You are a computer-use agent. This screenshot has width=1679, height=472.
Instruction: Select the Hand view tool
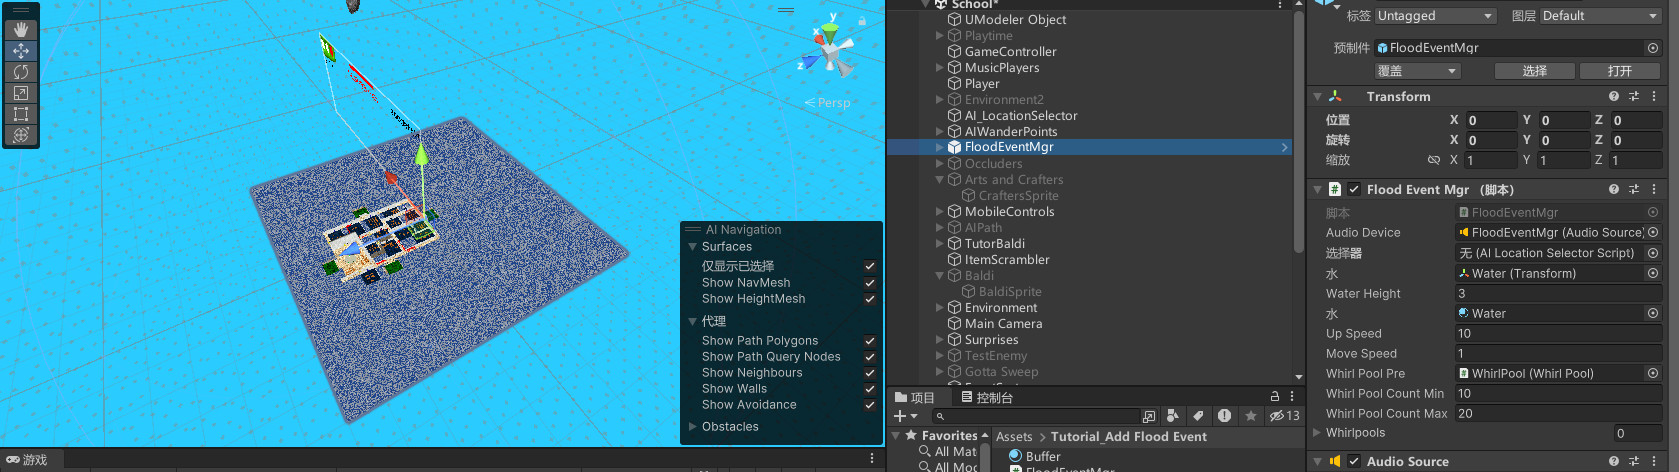pyautogui.click(x=20, y=30)
